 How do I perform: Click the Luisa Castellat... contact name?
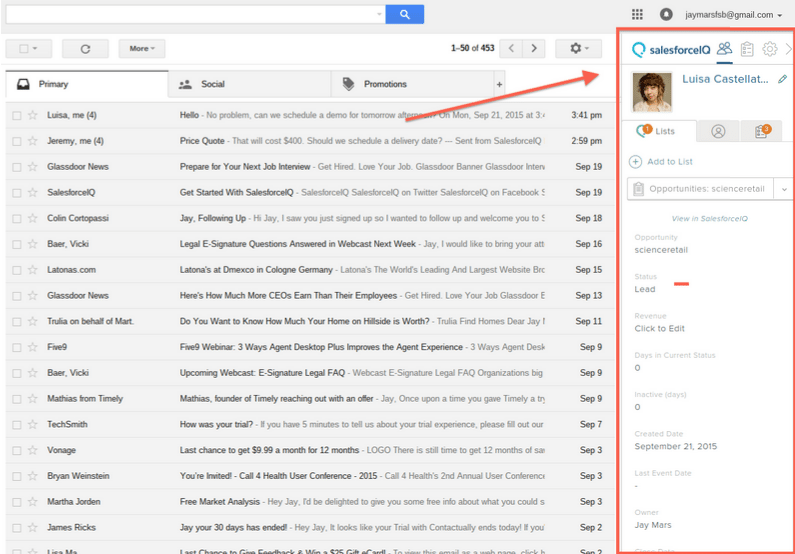725,79
